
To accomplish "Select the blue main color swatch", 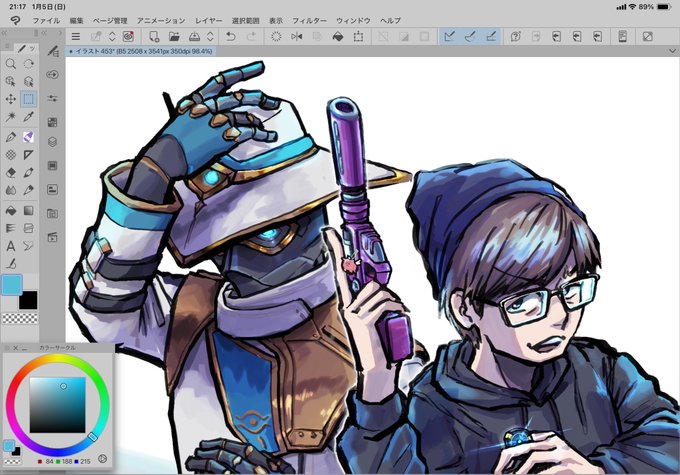I will [x=12, y=285].
